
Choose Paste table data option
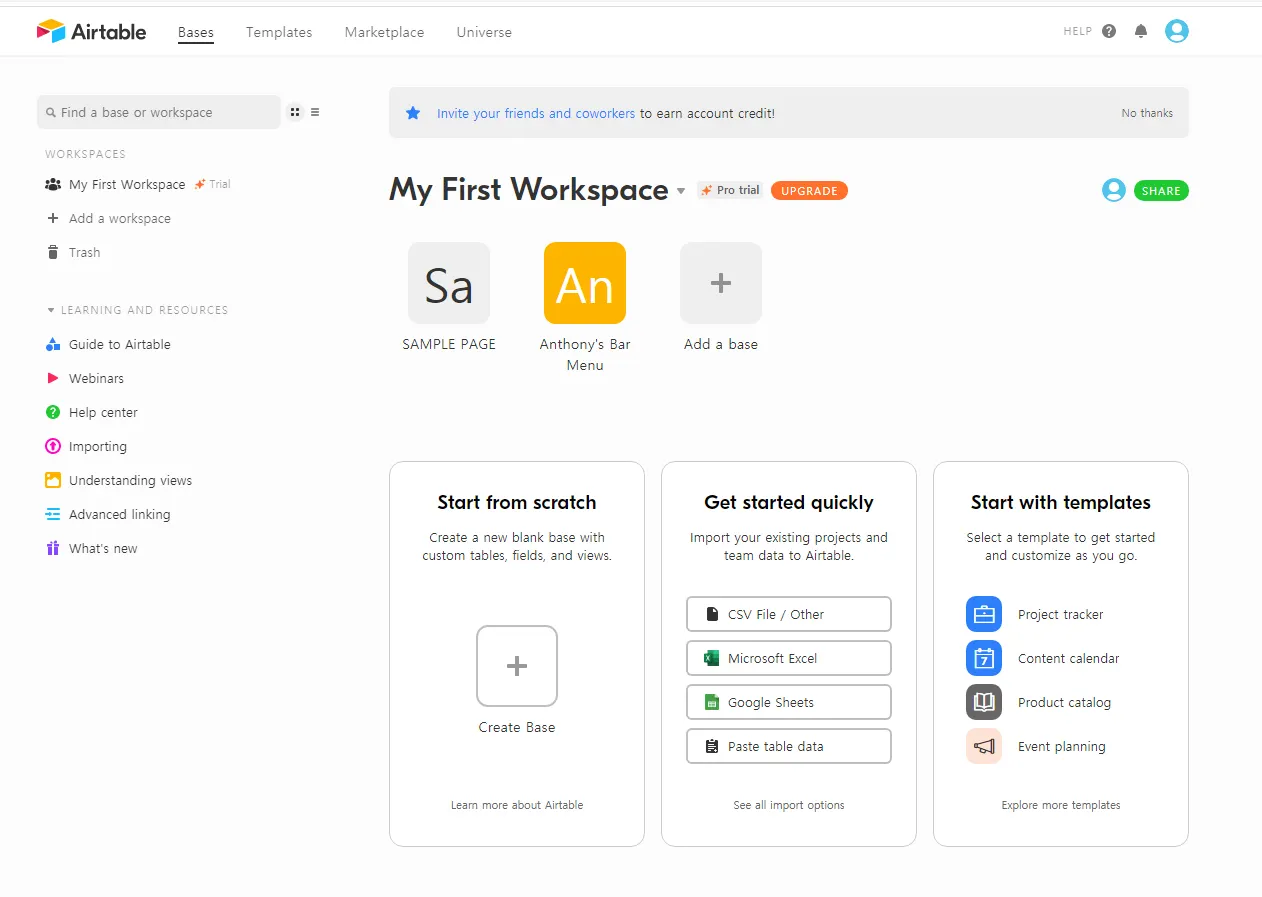789,746
